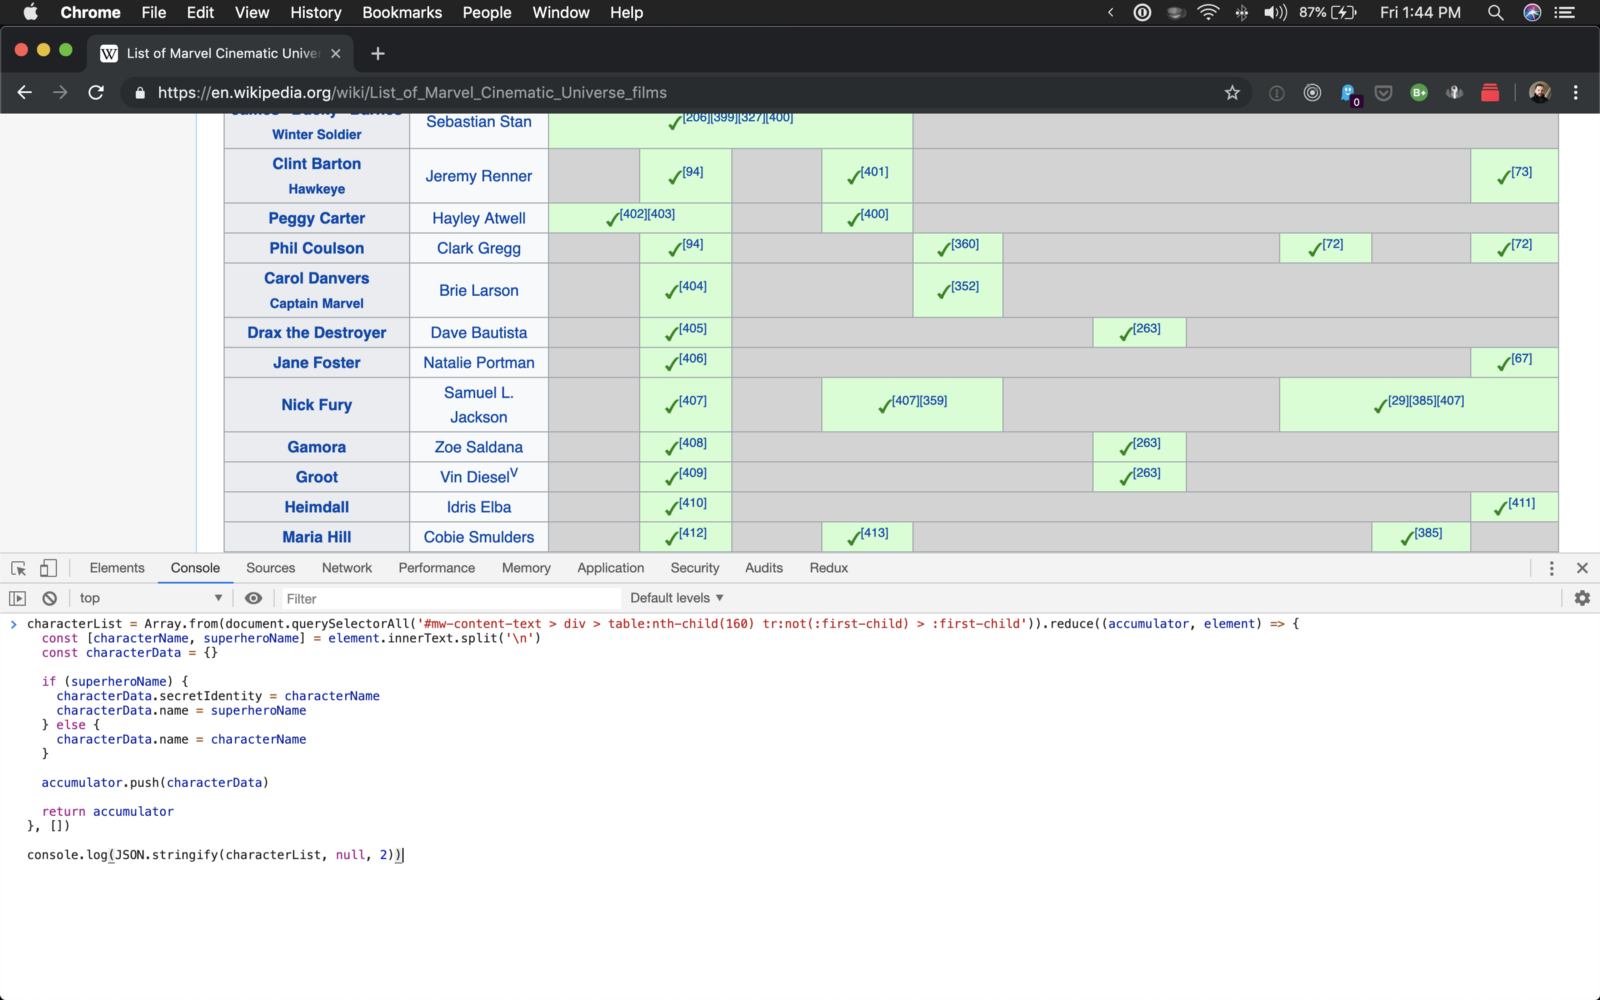Open the JavaScript context dropdown showing top

coord(150,598)
